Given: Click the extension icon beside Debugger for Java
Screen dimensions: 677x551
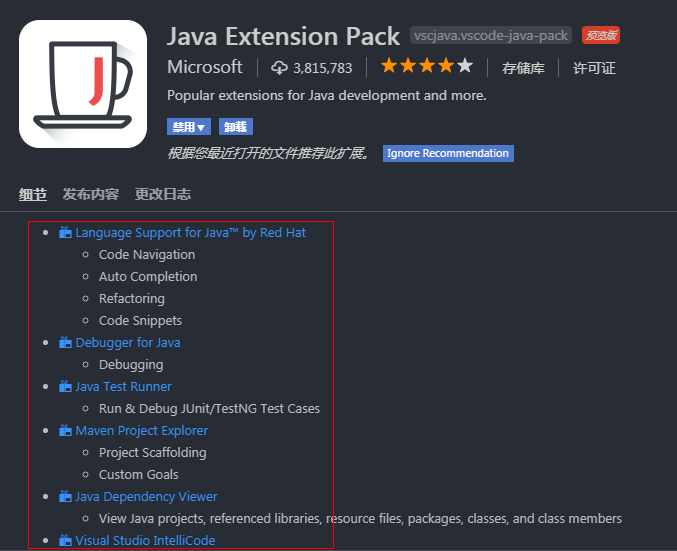Looking at the screenshot, I should tap(66, 343).
